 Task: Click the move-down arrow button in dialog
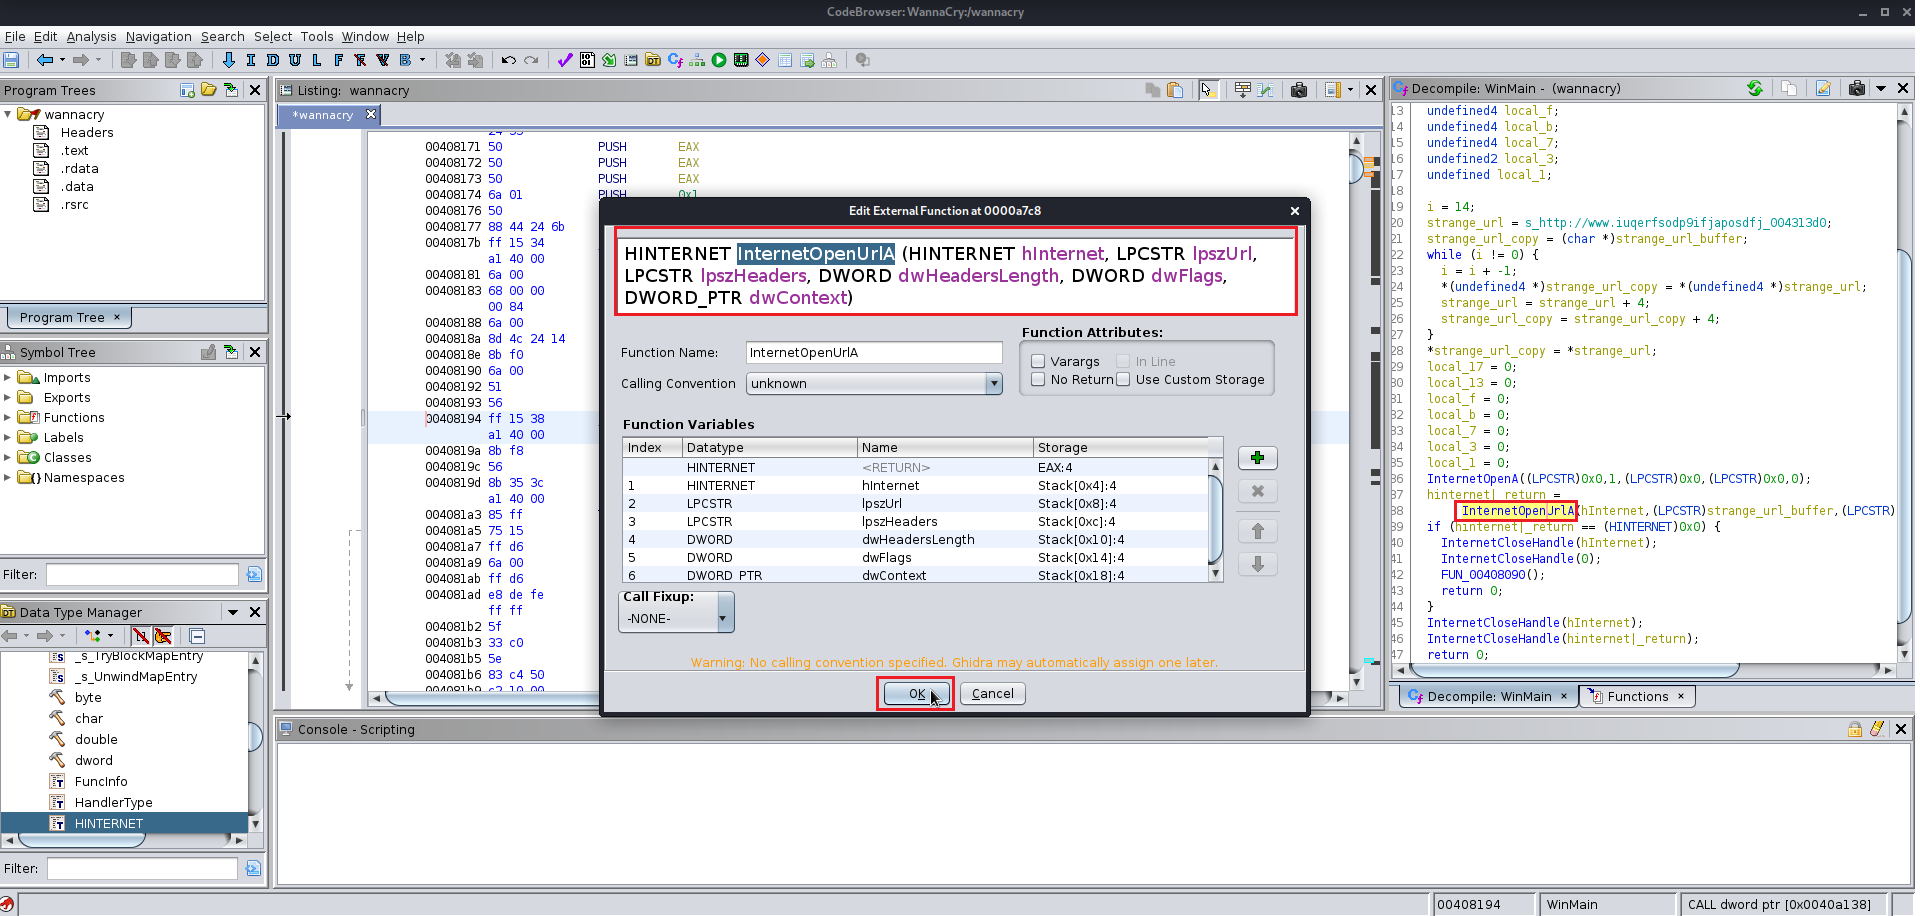click(x=1257, y=565)
